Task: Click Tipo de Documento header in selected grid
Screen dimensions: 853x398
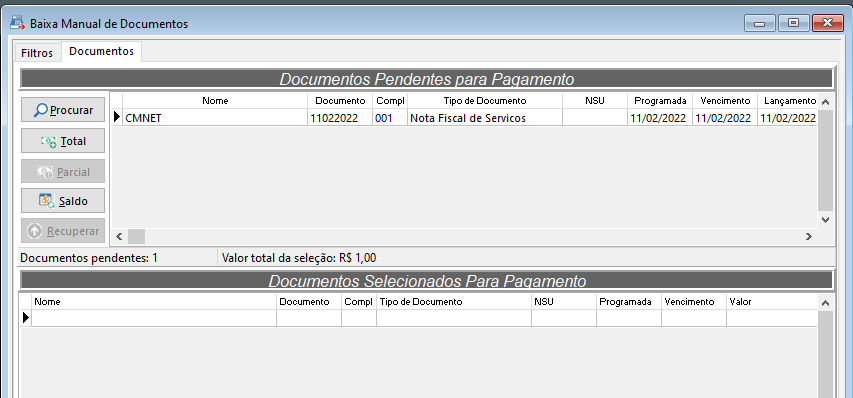Action: [x=454, y=302]
